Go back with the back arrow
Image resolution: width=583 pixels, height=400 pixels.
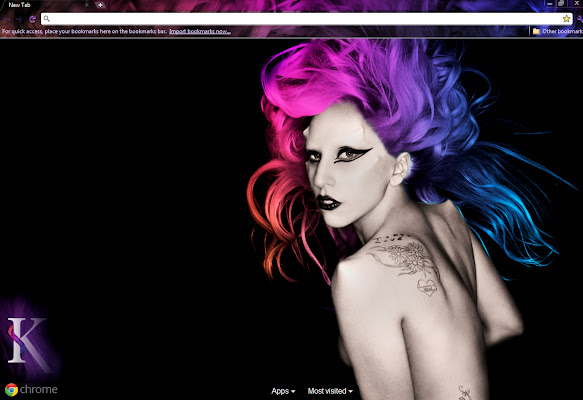pyautogui.click(x=7, y=19)
